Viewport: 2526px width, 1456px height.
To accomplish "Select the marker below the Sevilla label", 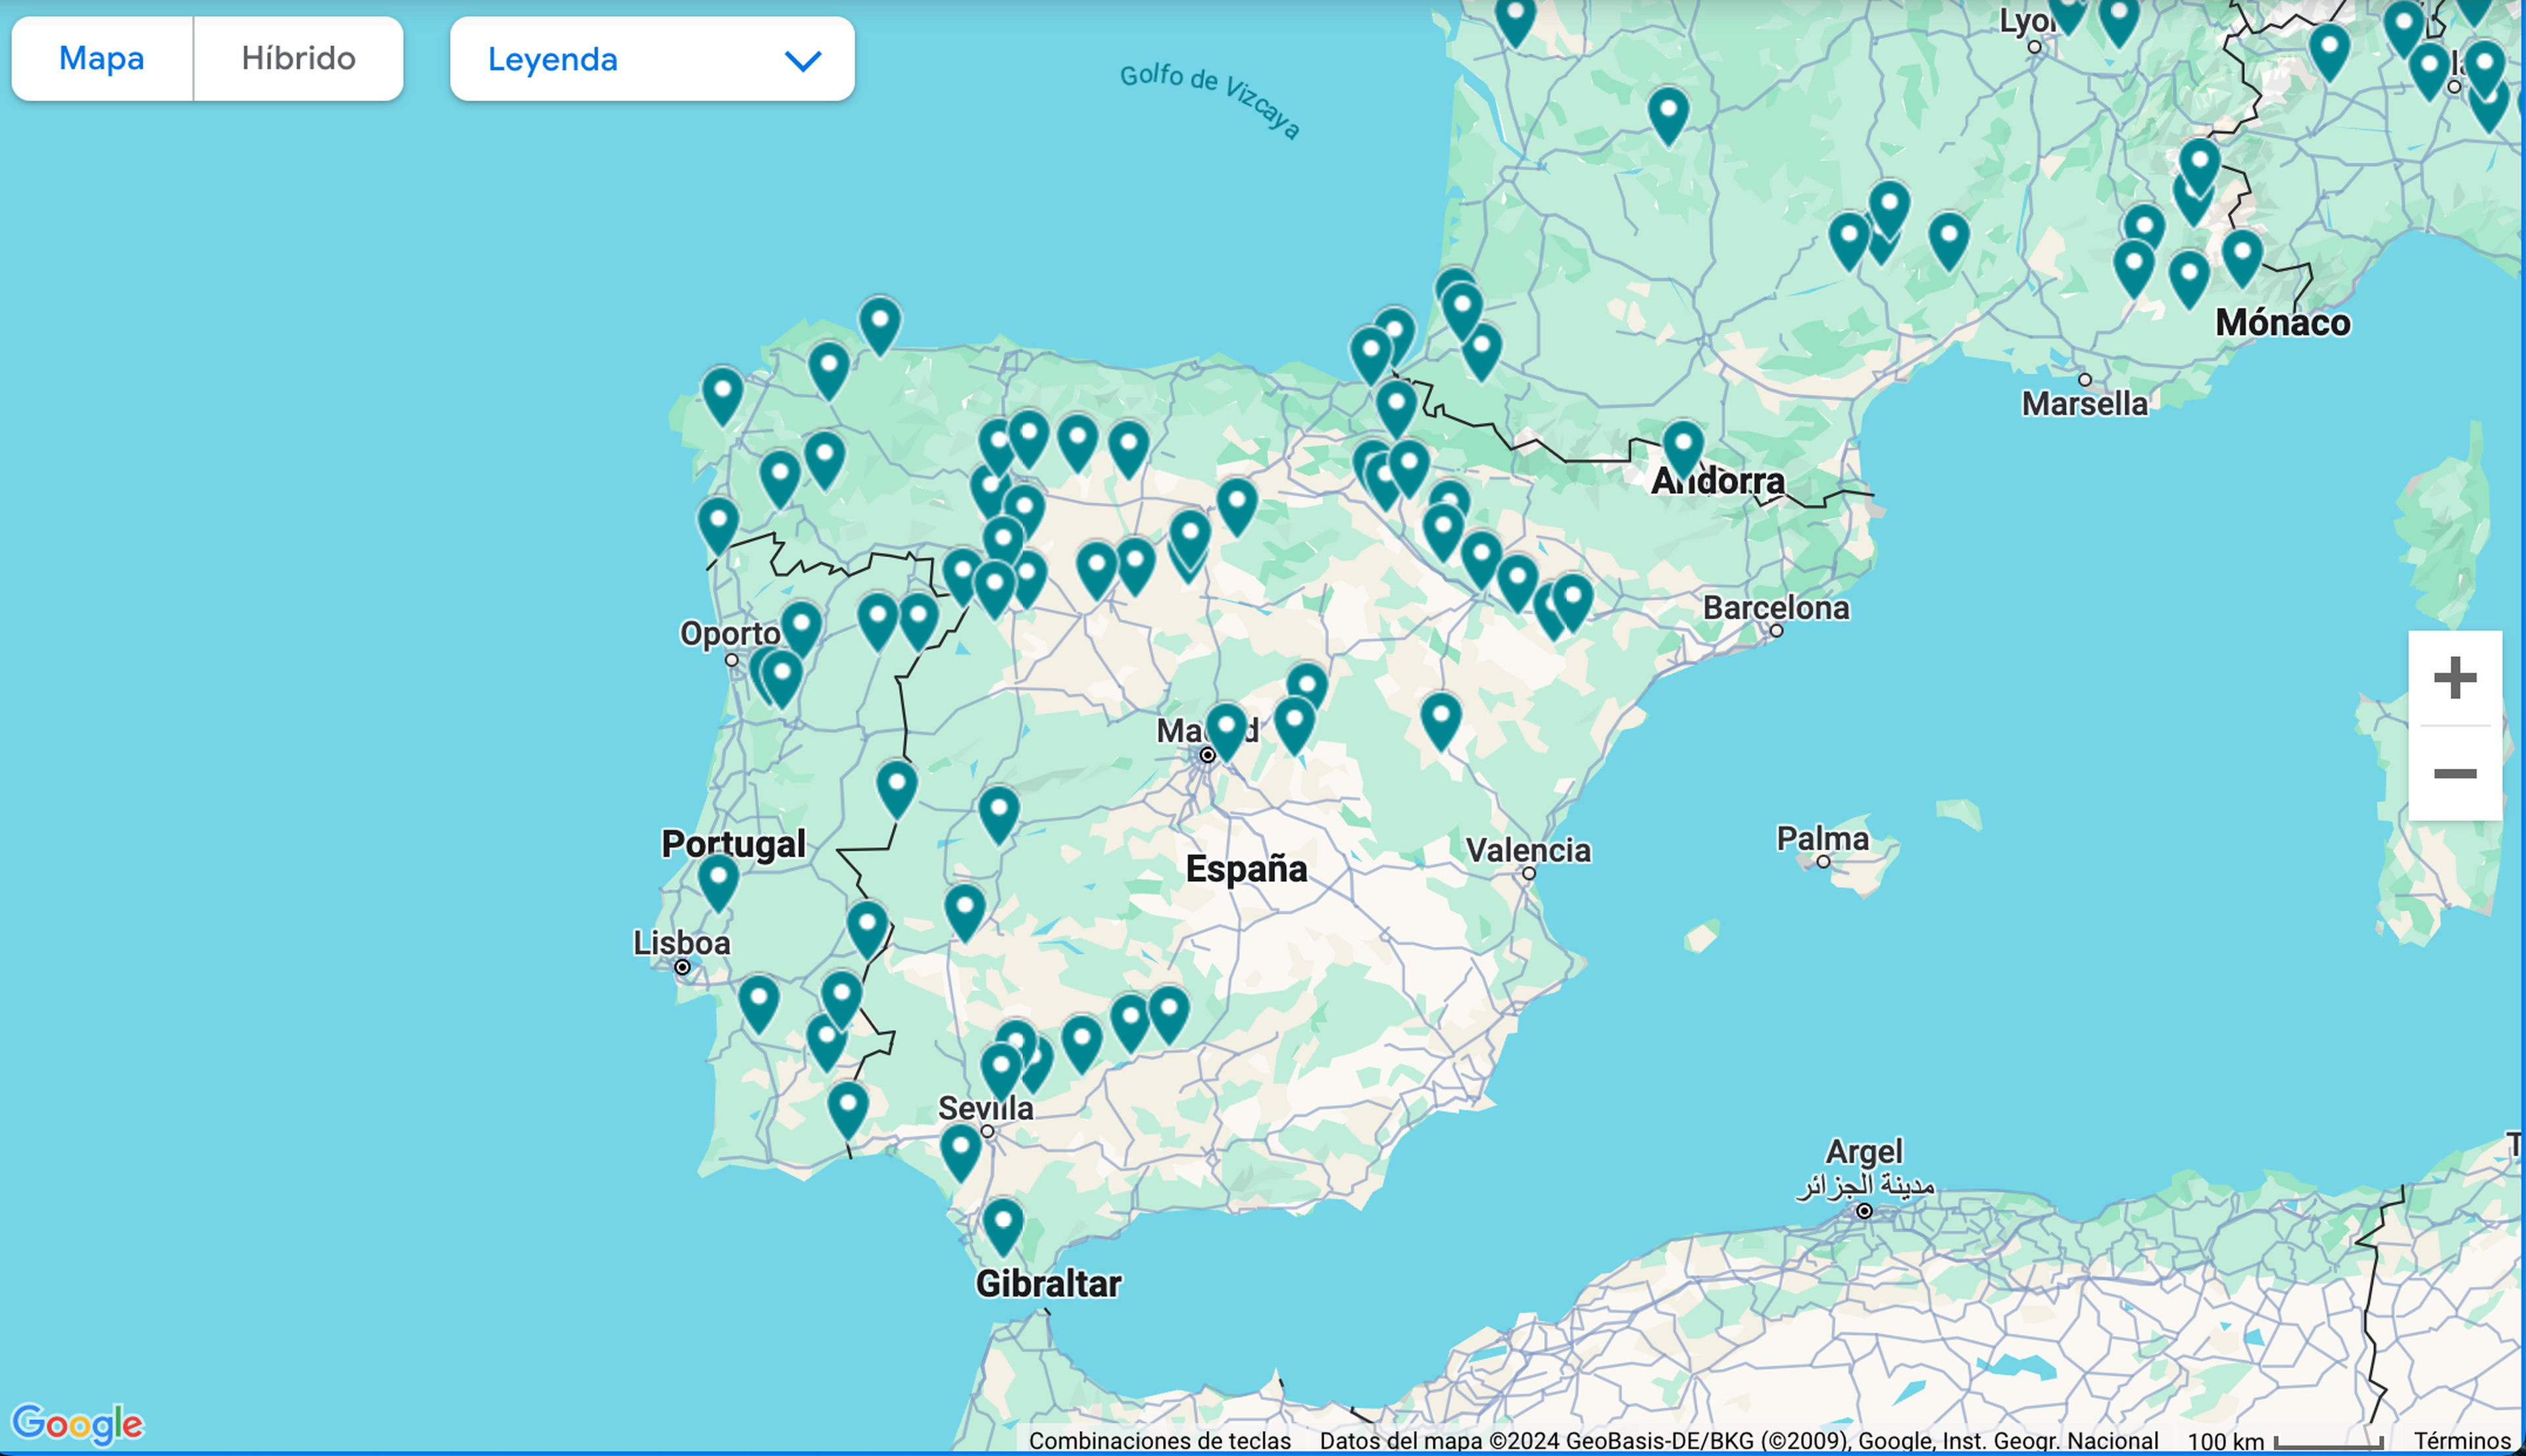I will click(x=961, y=1152).
